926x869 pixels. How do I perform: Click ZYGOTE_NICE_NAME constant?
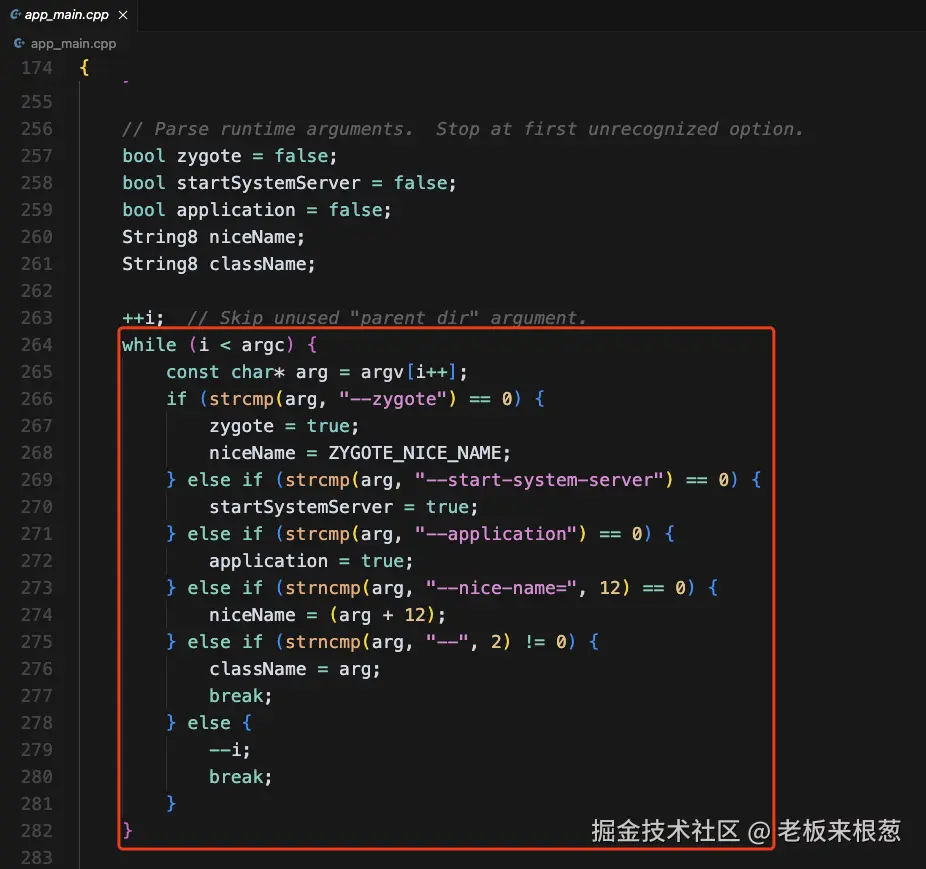click(x=415, y=453)
